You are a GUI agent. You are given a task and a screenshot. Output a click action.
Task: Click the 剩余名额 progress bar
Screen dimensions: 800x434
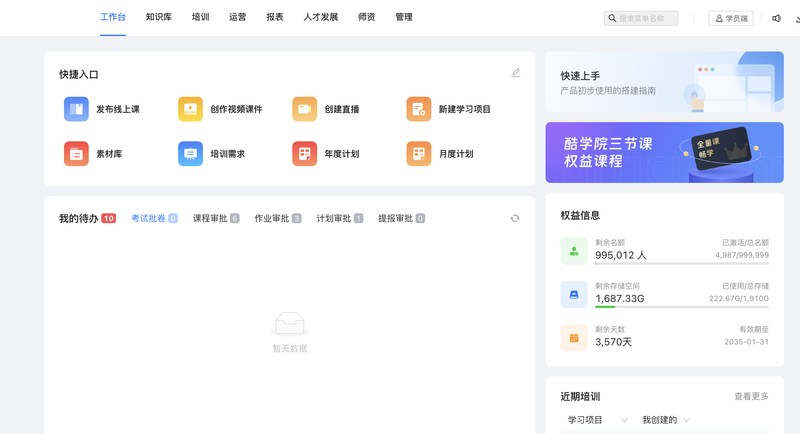click(x=682, y=264)
